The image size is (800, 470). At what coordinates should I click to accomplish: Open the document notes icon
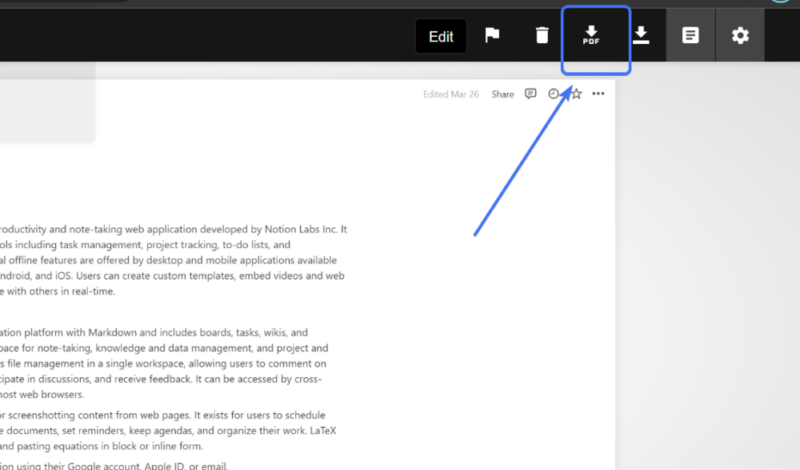click(x=690, y=35)
